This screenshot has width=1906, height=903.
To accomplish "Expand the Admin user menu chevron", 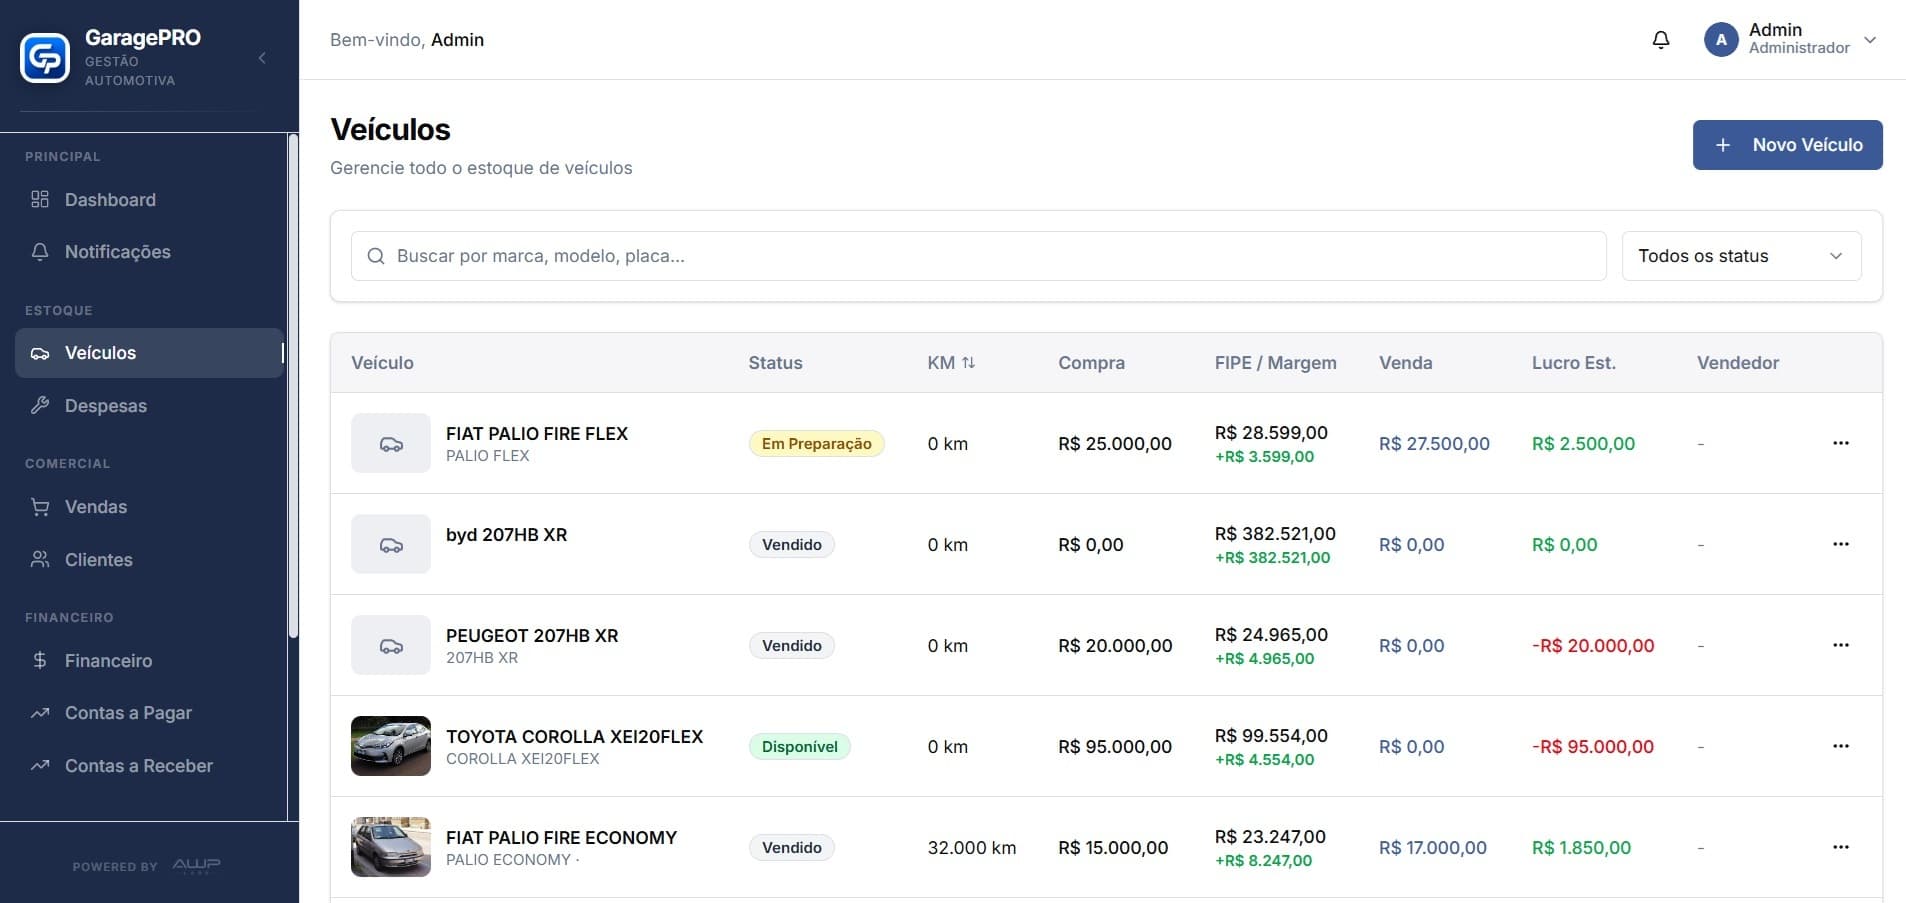I will (1870, 40).
